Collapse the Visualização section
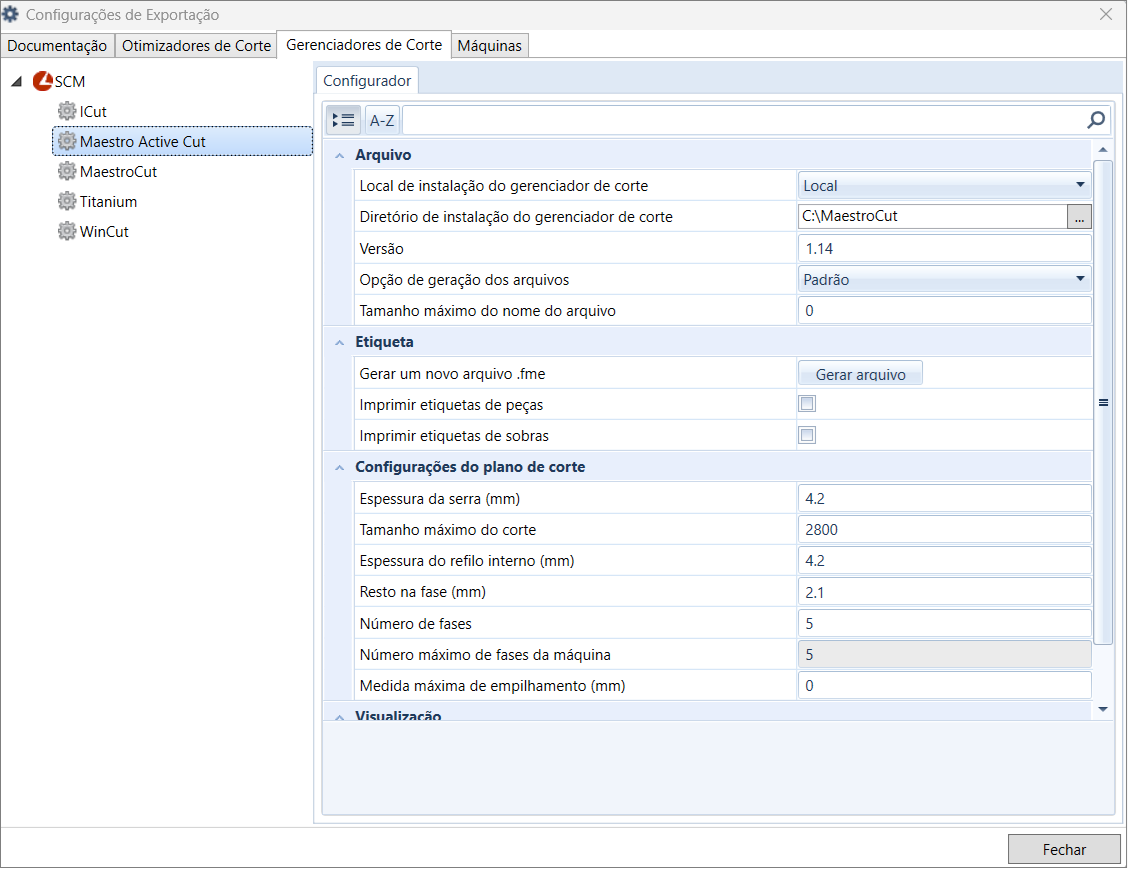 tap(339, 716)
